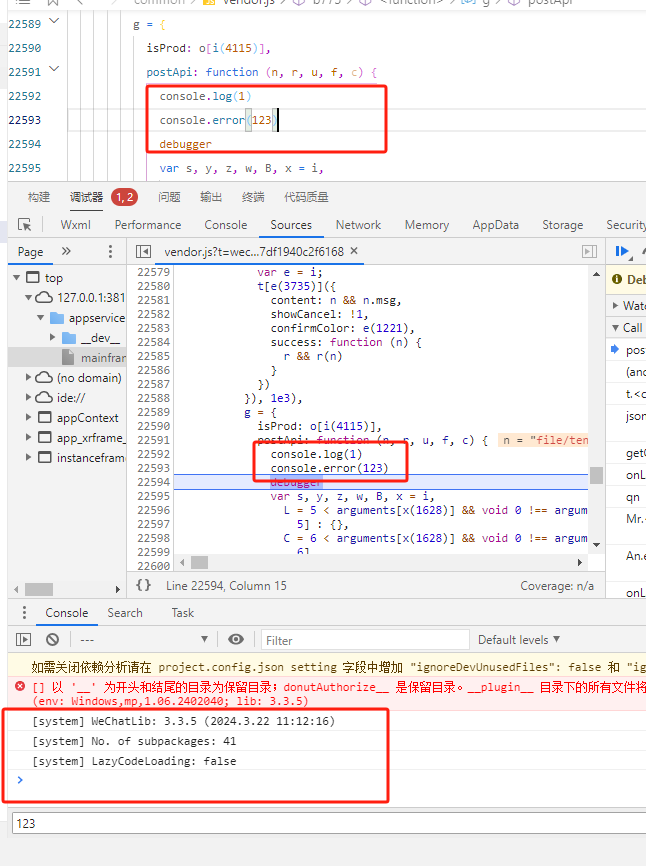This screenshot has width=646, height=866.
Task: Click line number 22592 in Sources gutter
Action: pyautogui.click(x=153, y=454)
